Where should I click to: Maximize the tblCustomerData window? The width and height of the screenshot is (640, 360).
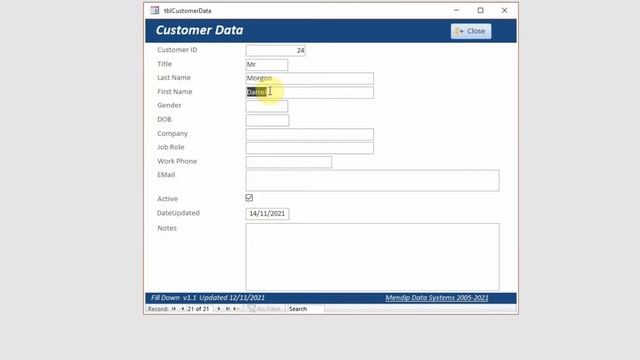[480, 11]
